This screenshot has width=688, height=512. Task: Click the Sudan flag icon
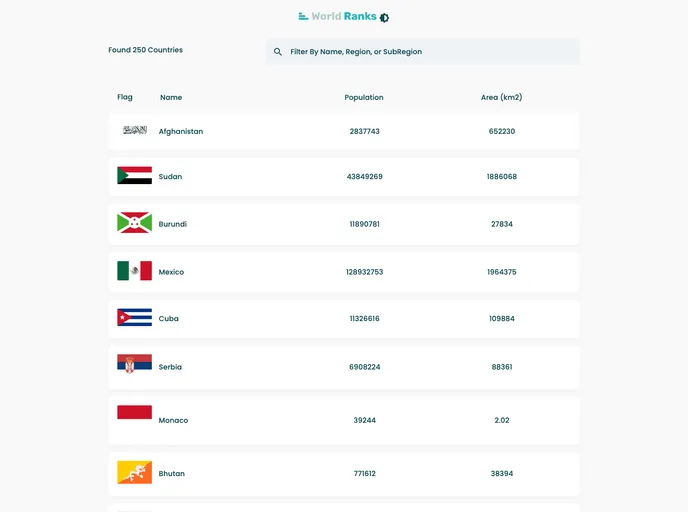point(135,176)
